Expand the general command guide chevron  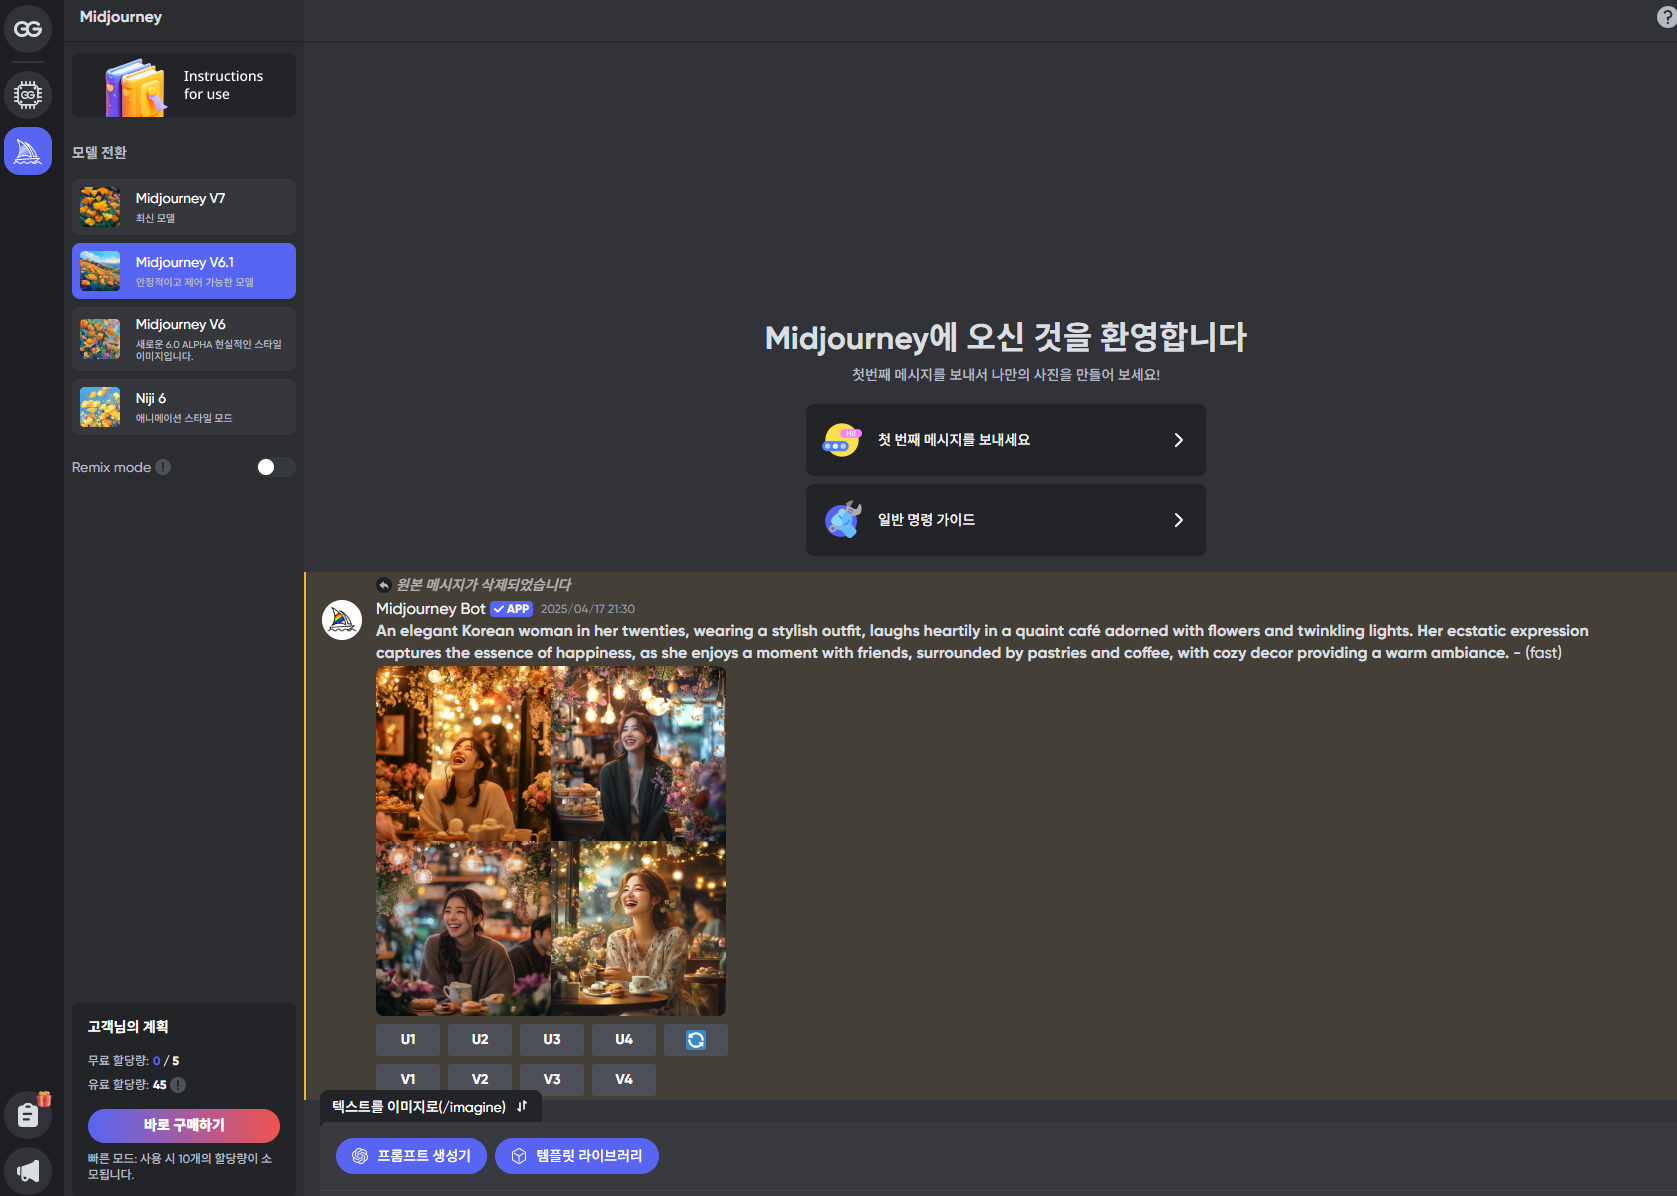pos(1179,520)
